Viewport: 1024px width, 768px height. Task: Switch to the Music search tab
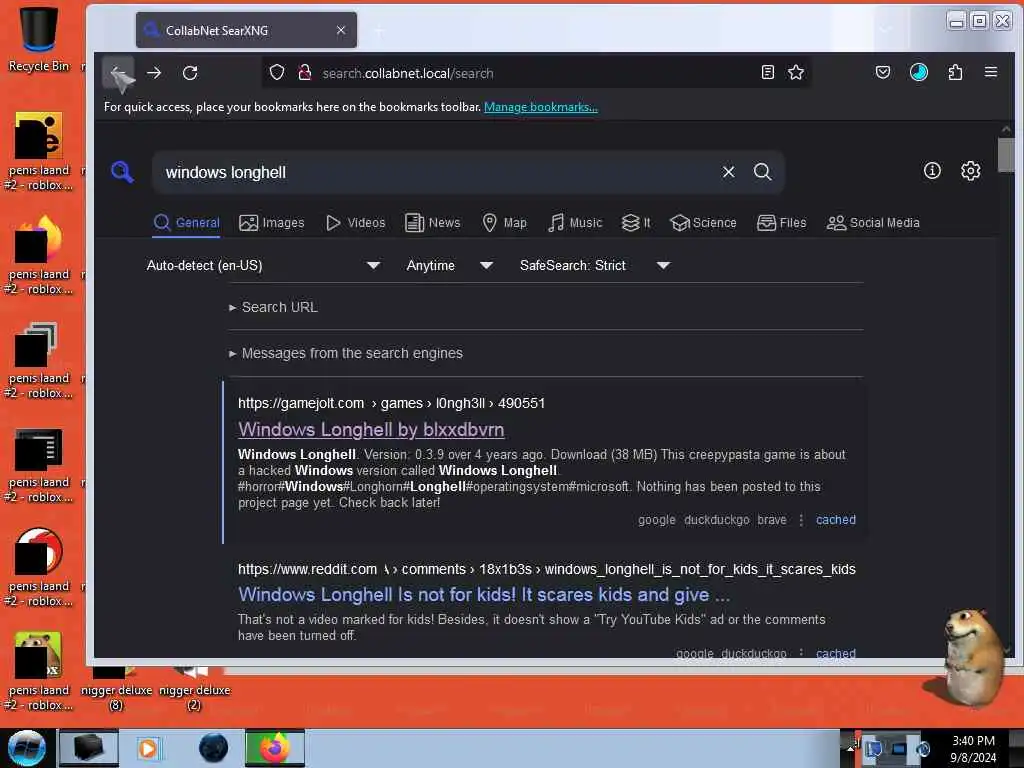tap(575, 223)
